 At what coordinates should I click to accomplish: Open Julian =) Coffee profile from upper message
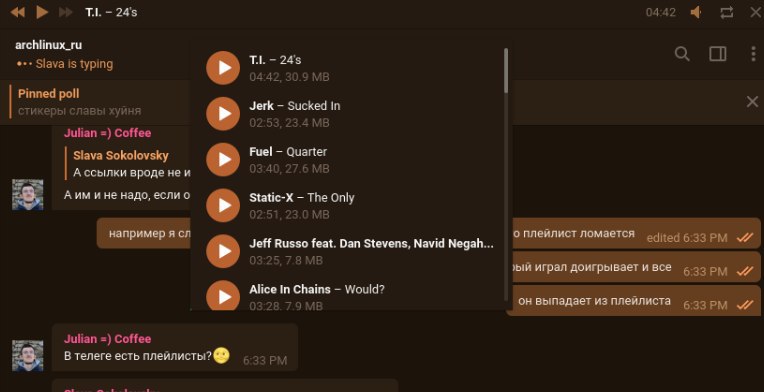click(107, 133)
